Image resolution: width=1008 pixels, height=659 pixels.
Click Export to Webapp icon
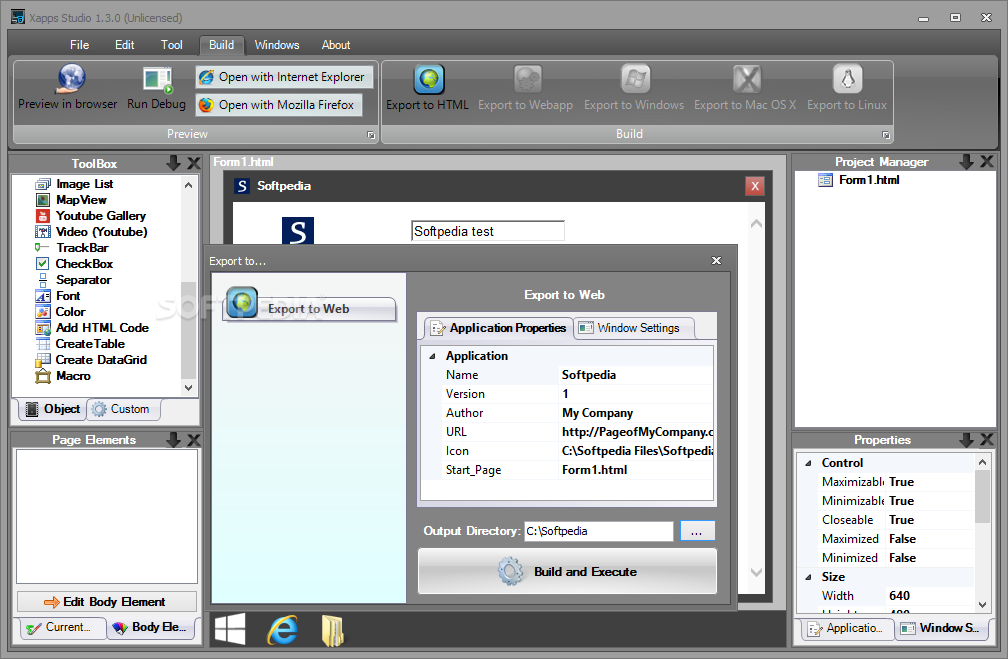[x=527, y=80]
